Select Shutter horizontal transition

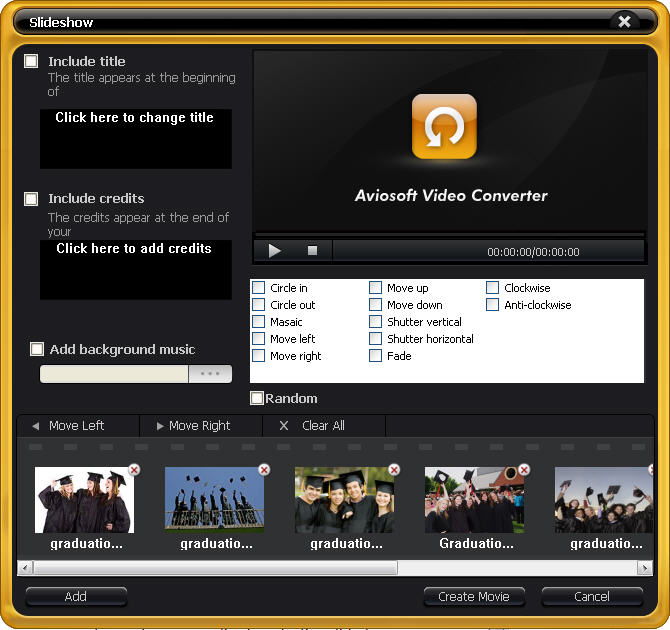tap(376, 339)
